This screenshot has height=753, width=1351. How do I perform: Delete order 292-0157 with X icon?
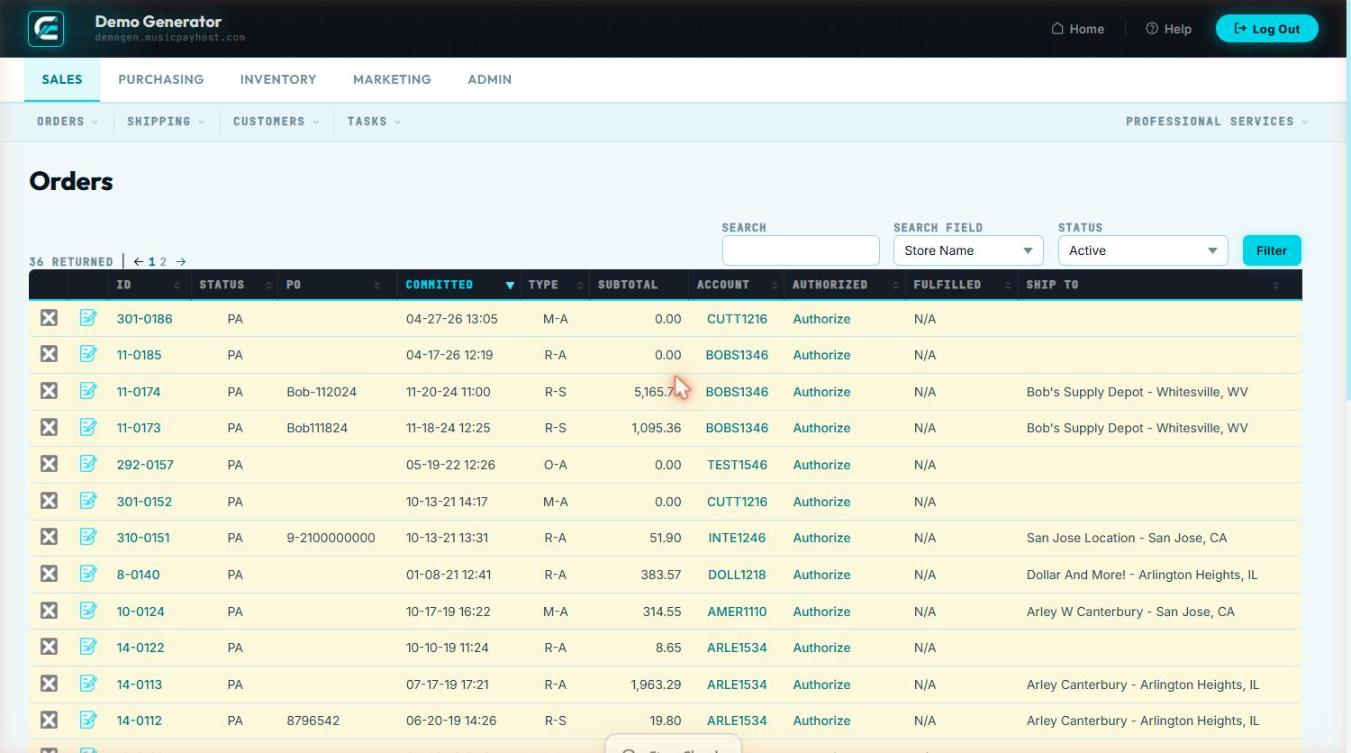(49, 464)
